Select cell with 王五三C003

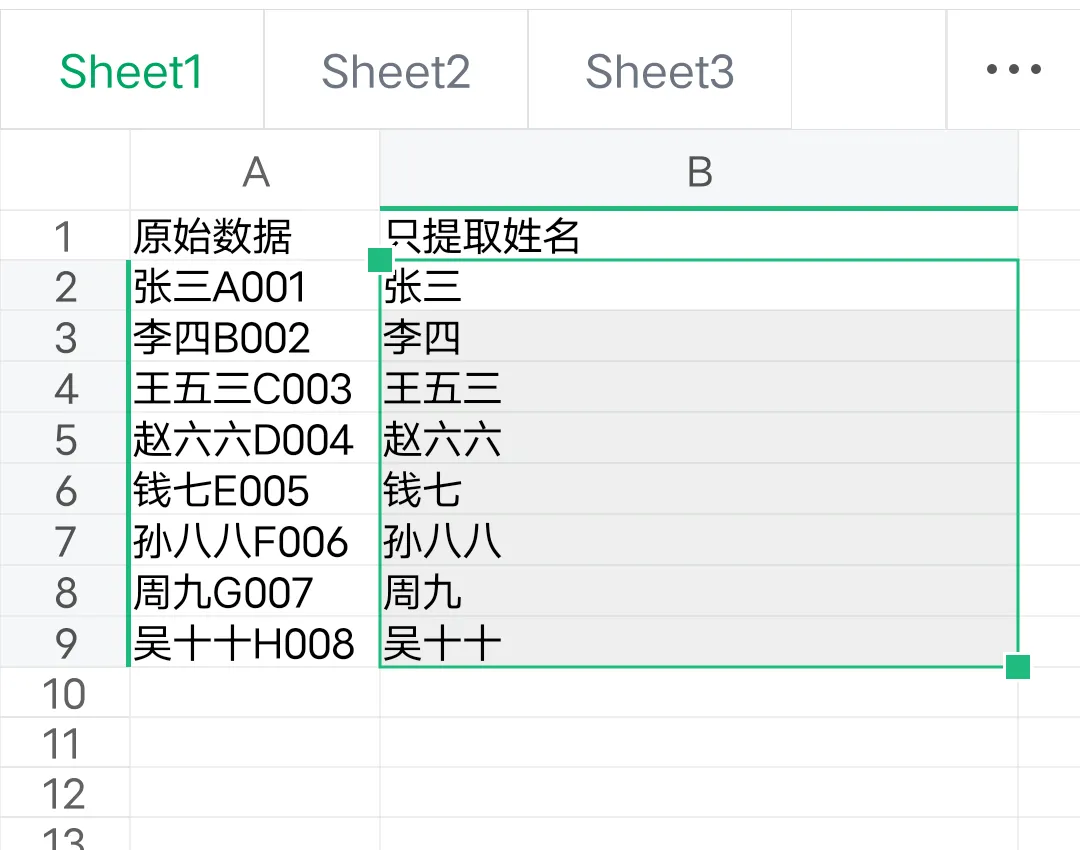click(x=255, y=389)
